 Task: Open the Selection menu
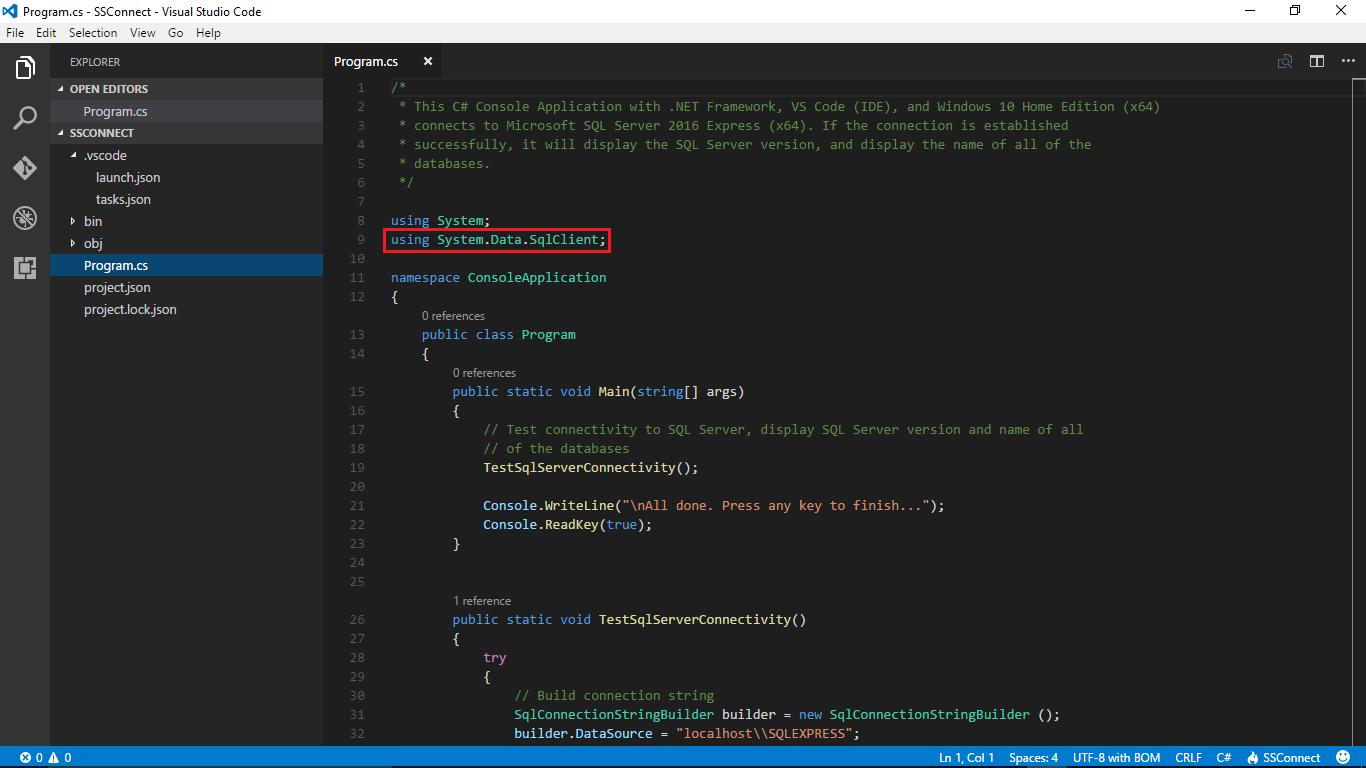point(93,33)
